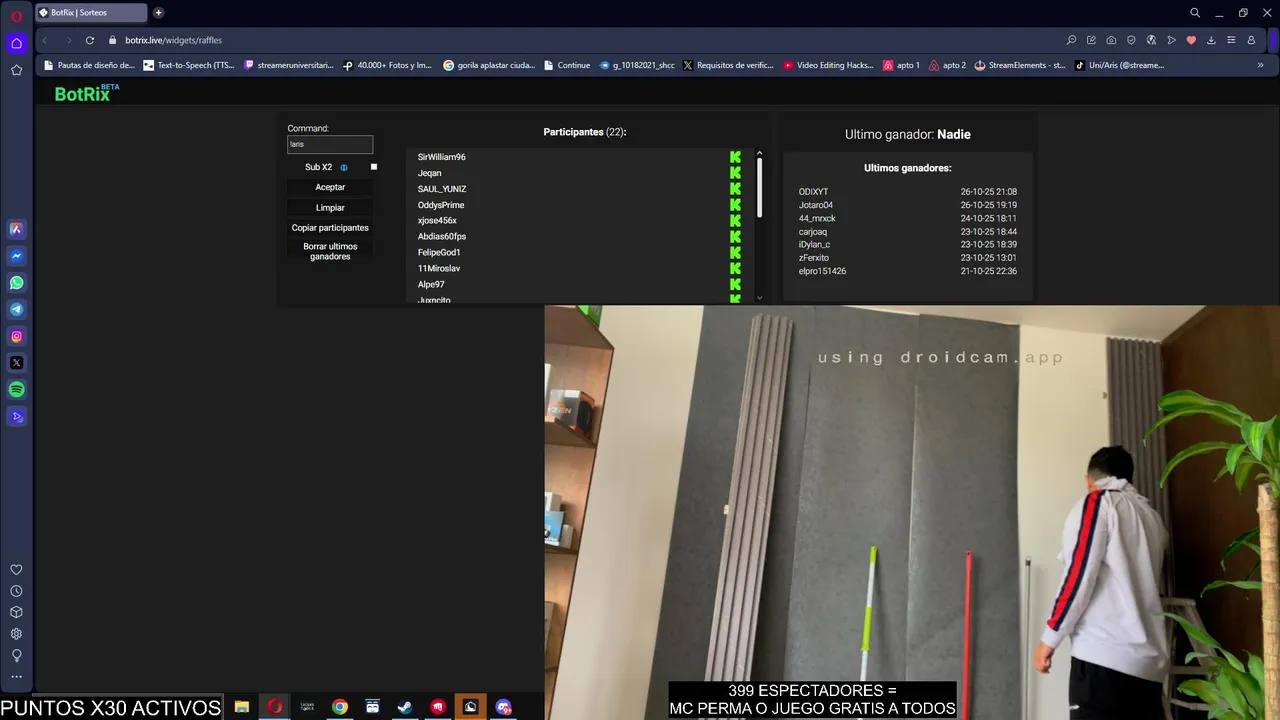The height and width of the screenshot is (720, 1280).
Task: Open Opera settings gear in sidebar
Action: pyautogui.click(x=16, y=634)
